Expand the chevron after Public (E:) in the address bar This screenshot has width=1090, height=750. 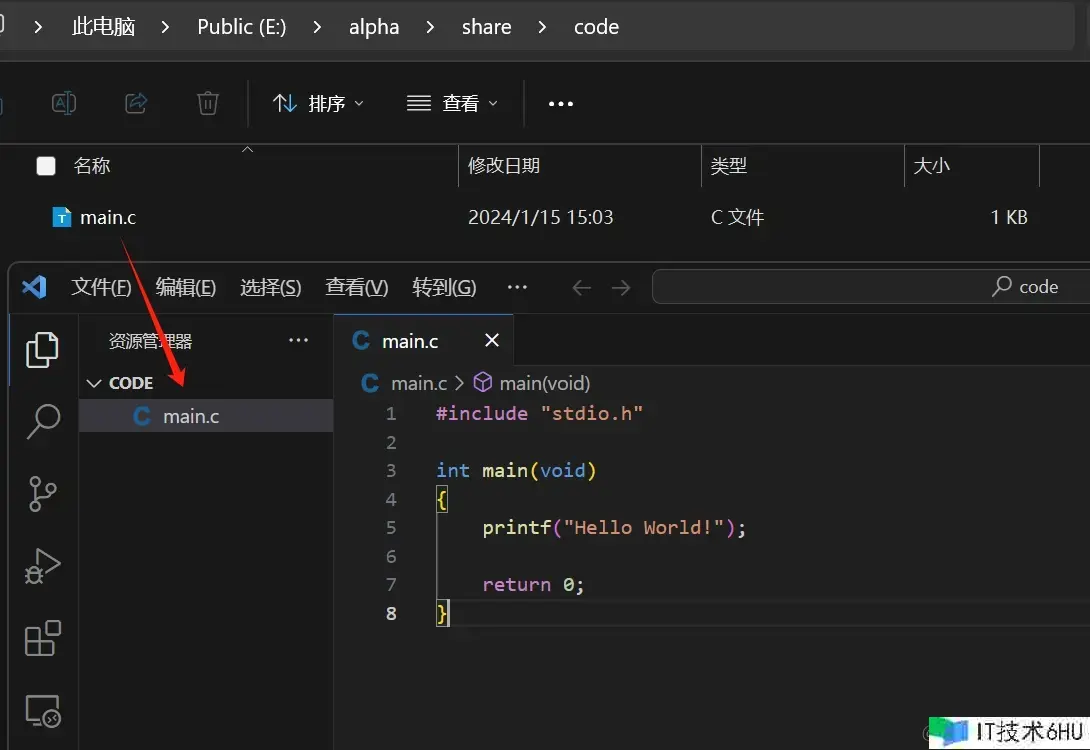[317, 27]
